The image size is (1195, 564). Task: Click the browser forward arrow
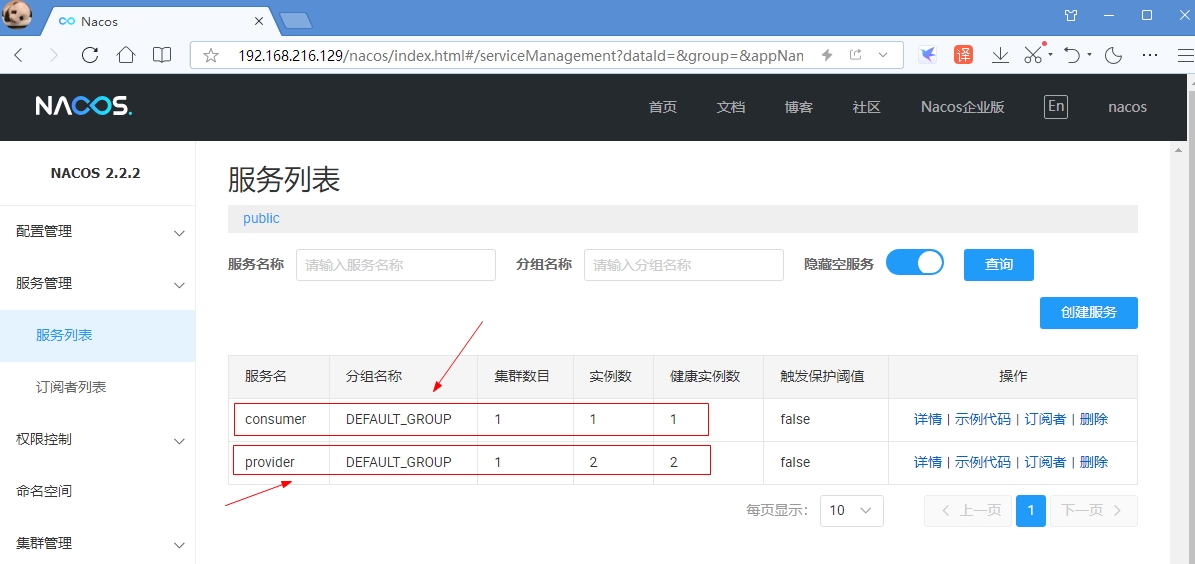(x=53, y=55)
